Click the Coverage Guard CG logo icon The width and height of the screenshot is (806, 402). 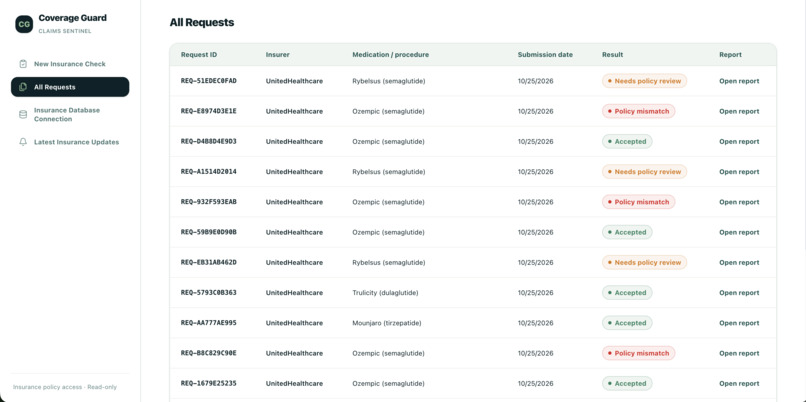(x=24, y=24)
